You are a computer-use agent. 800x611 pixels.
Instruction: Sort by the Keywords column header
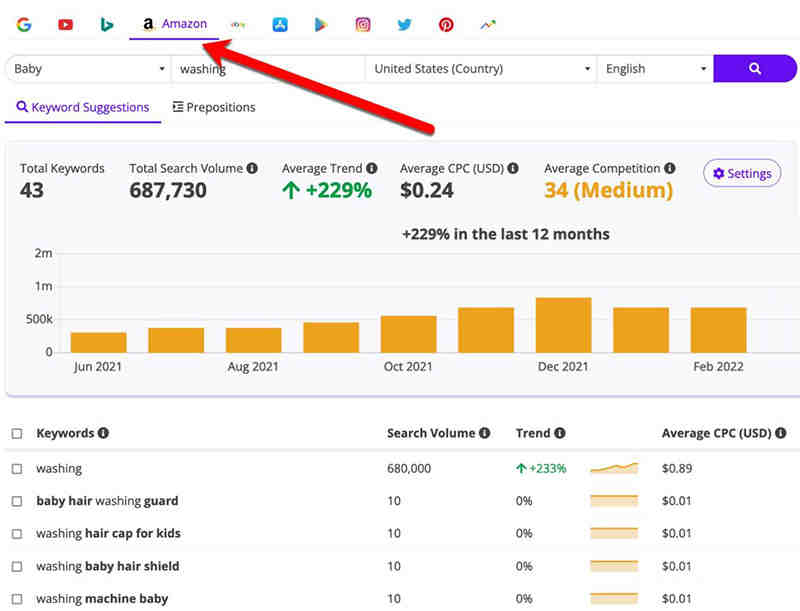click(x=65, y=433)
